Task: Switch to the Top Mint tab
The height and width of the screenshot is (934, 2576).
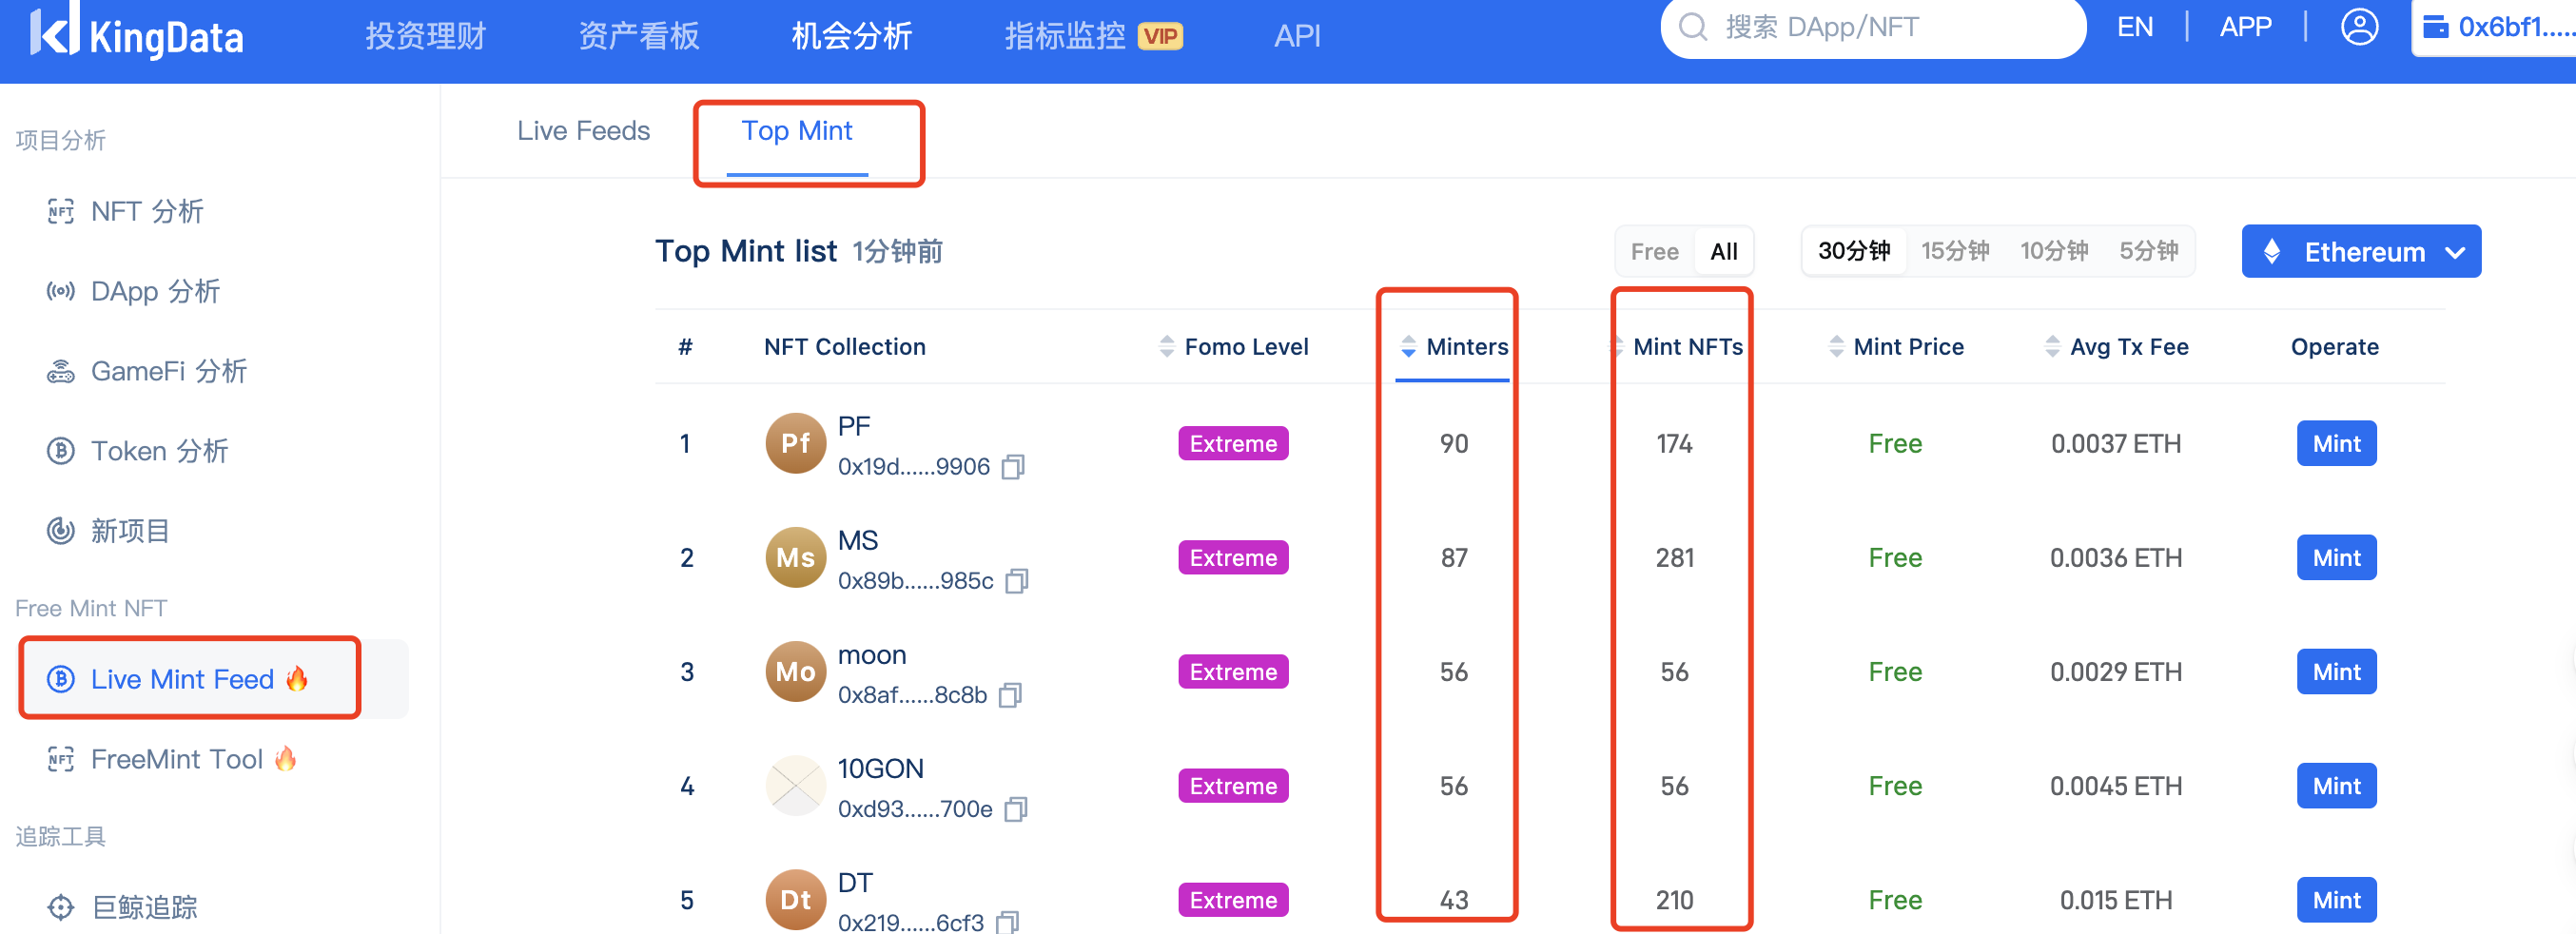Action: tap(797, 131)
